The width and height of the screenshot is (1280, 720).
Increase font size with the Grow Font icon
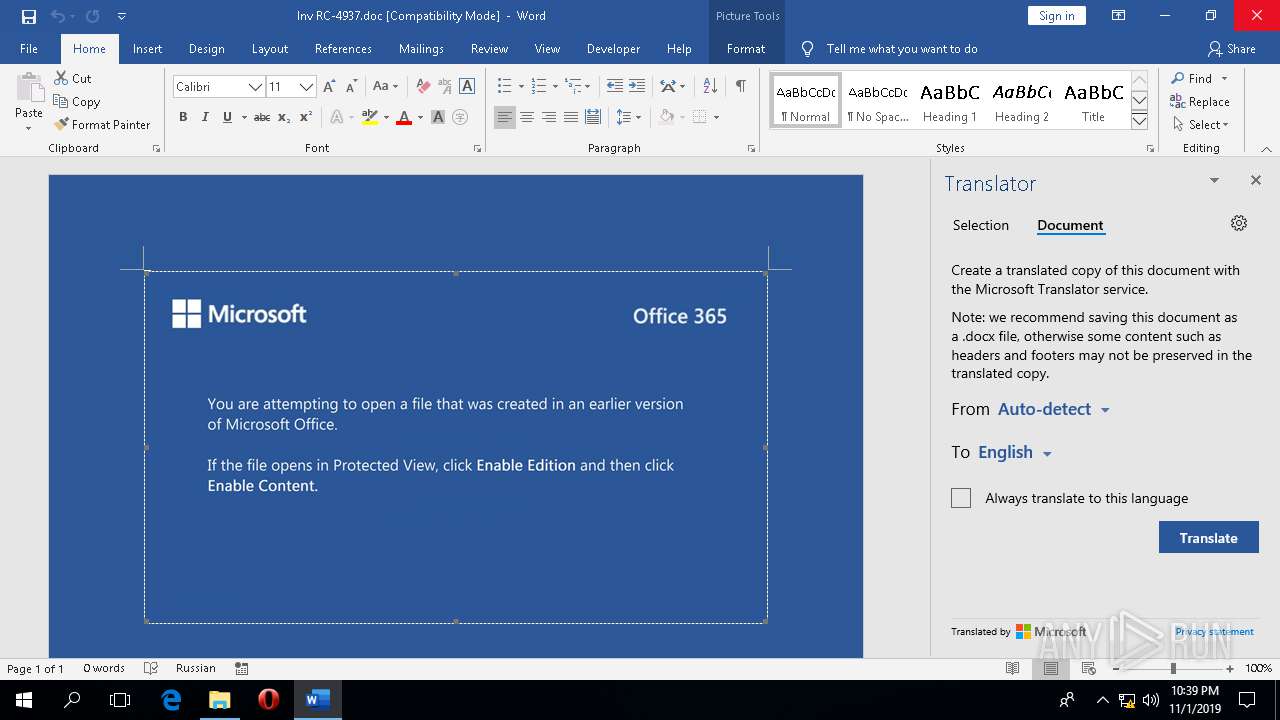pyautogui.click(x=329, y=87)
